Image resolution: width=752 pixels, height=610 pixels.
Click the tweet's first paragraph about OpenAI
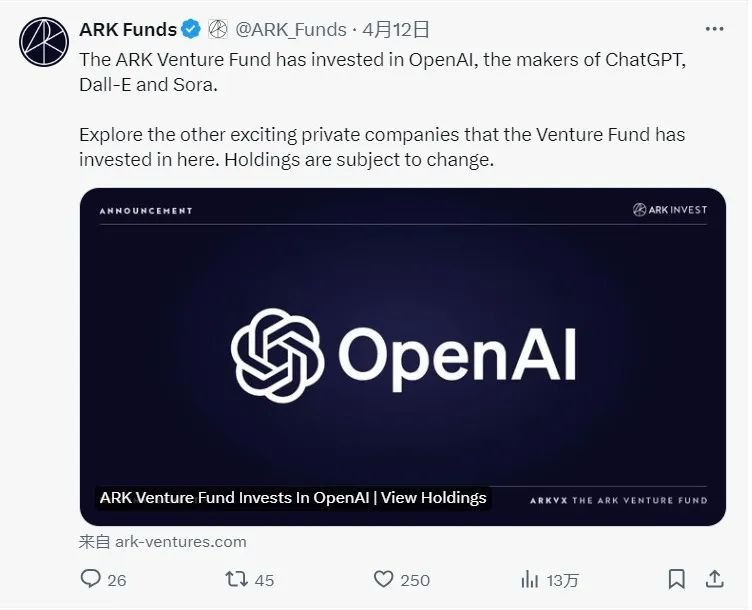(382, 71)
